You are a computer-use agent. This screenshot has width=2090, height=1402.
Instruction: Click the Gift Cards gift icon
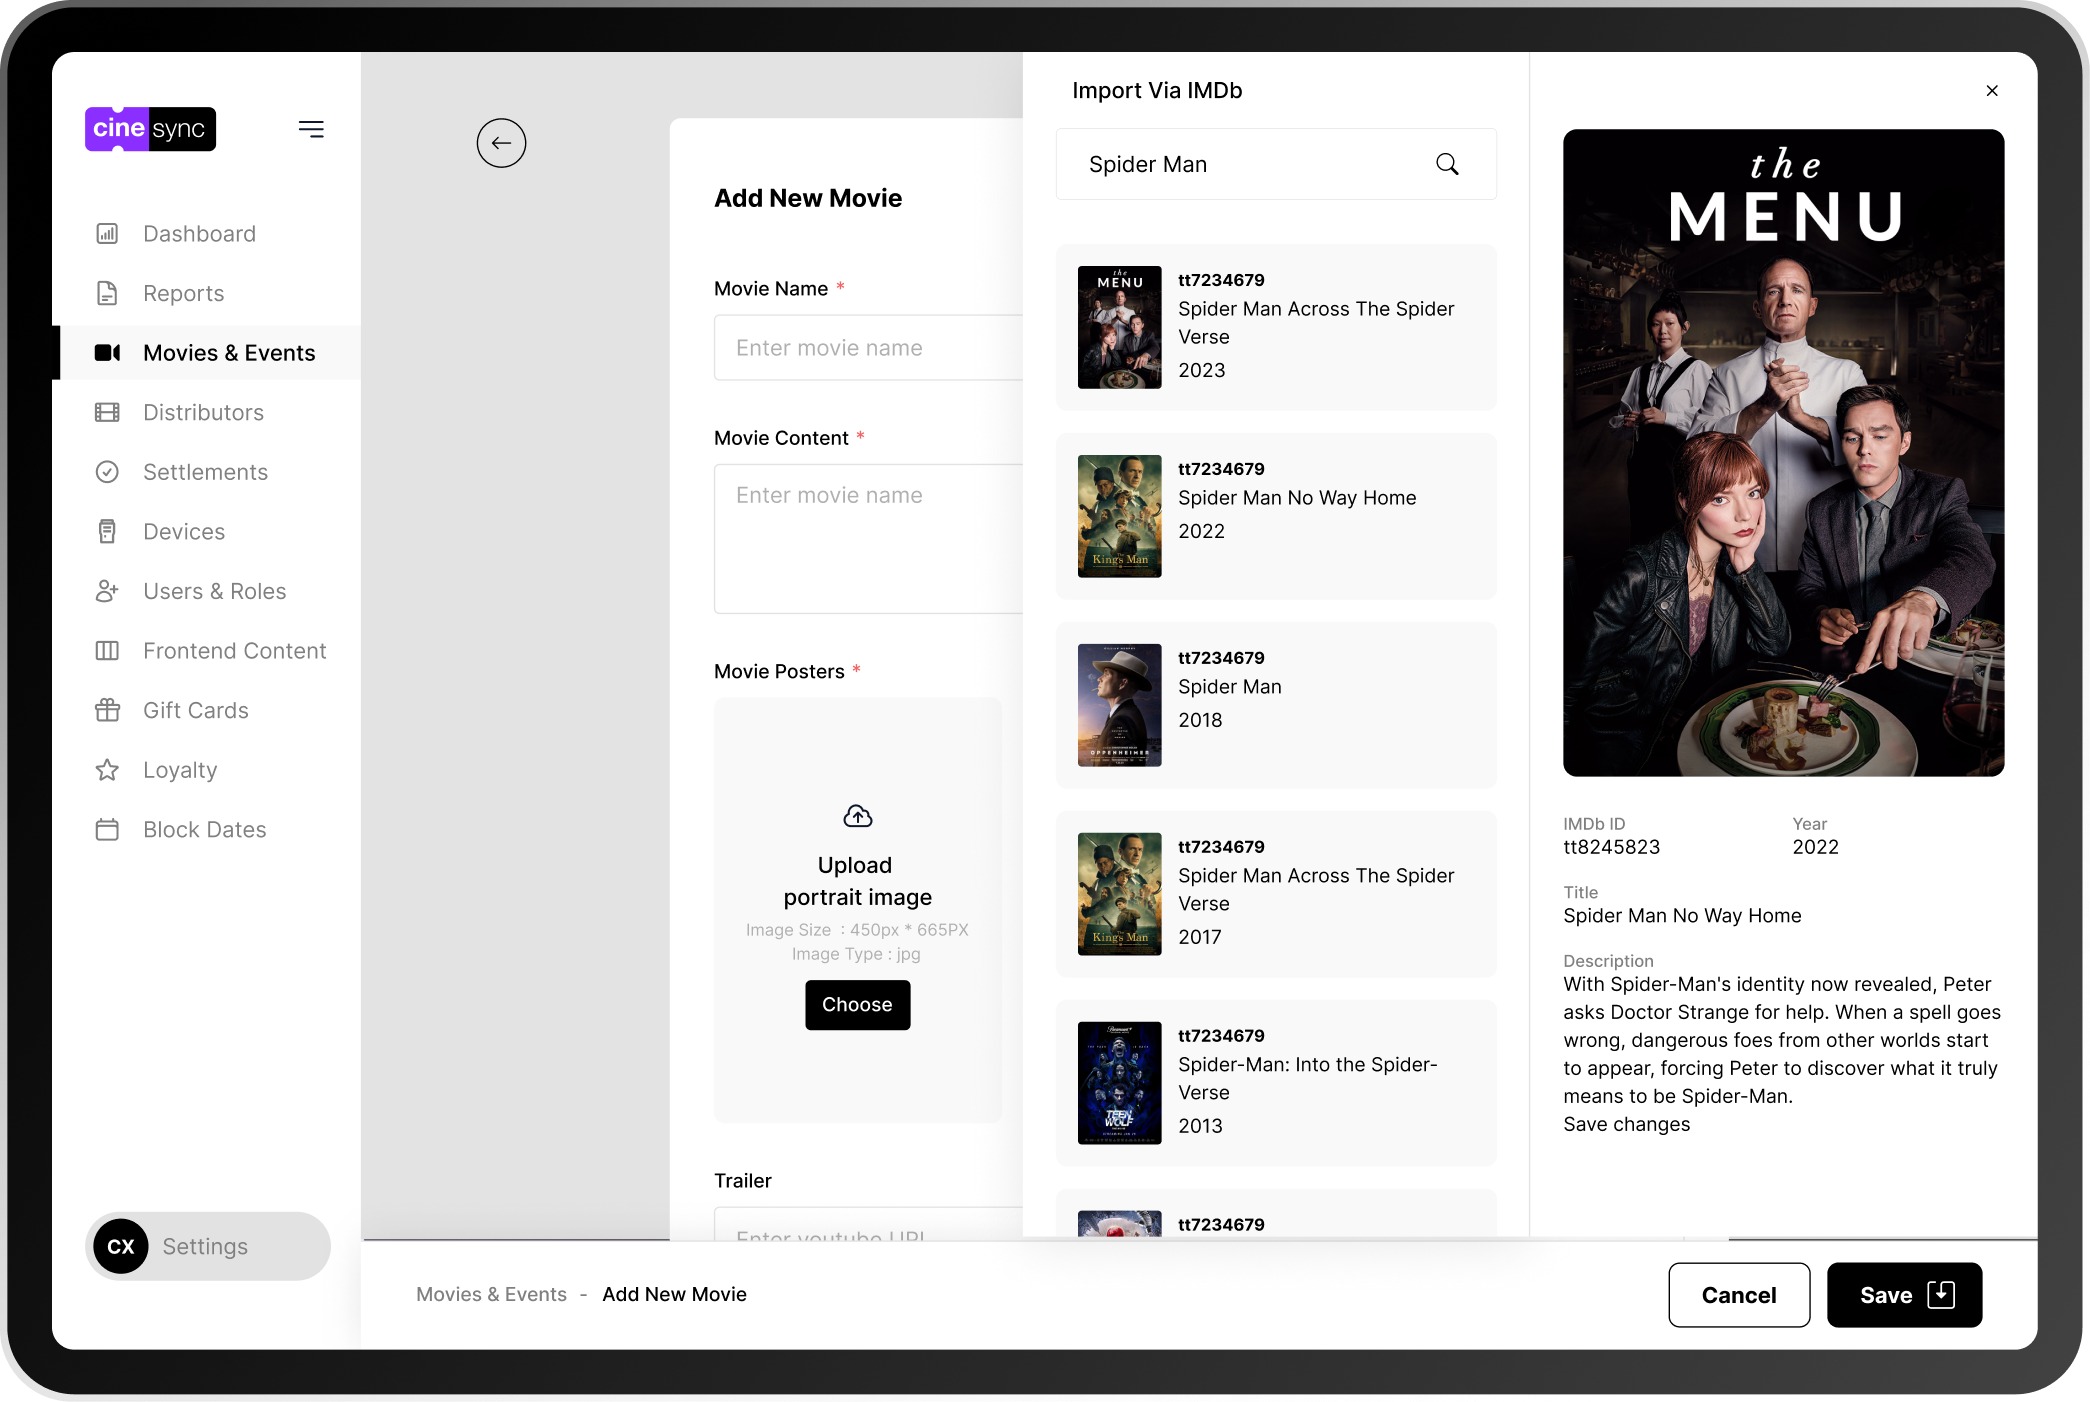point(107,711)
